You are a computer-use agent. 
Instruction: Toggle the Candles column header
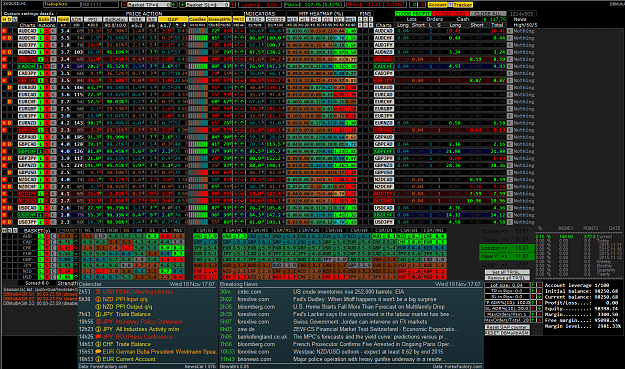coord(197,19)
